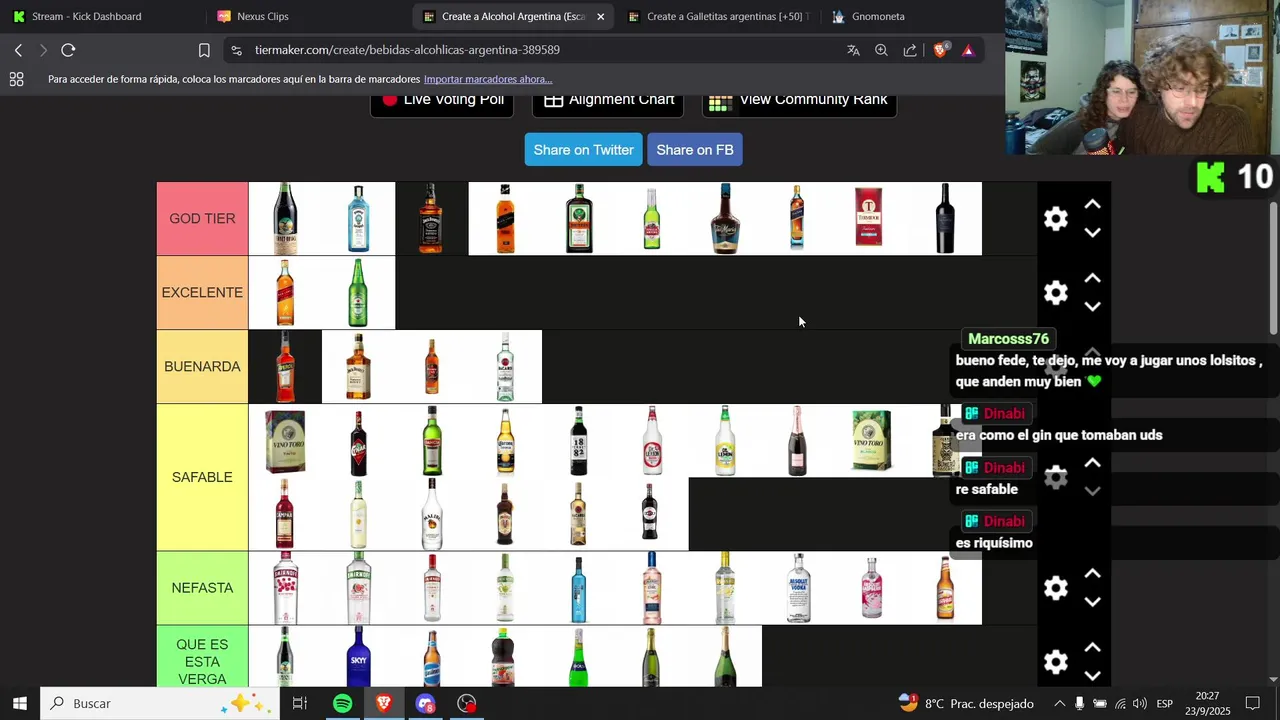The width and height of the screenshot is (1280, 720).
Task: Click the GOD TIER label
Action: click(202, 218)
